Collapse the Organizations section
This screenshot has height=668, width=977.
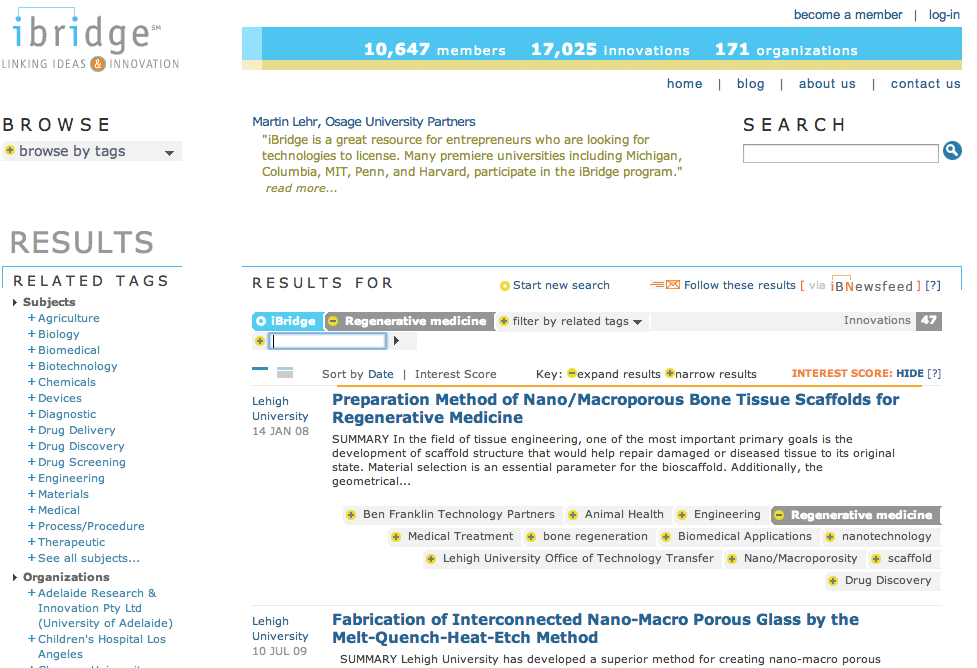(14, 578)
